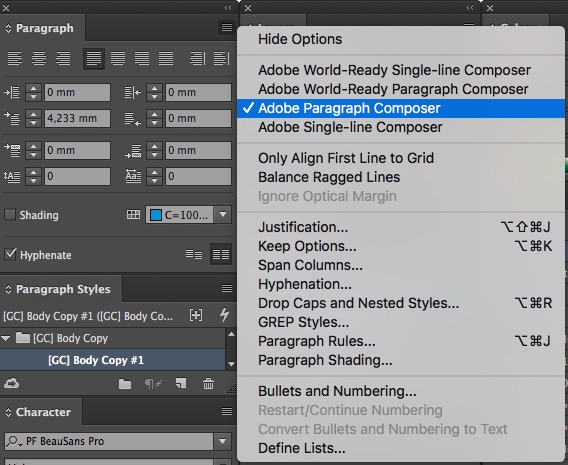568x465 pixels.
Task: Open the Character panel menu icon
Action: [x=227, y=411]
